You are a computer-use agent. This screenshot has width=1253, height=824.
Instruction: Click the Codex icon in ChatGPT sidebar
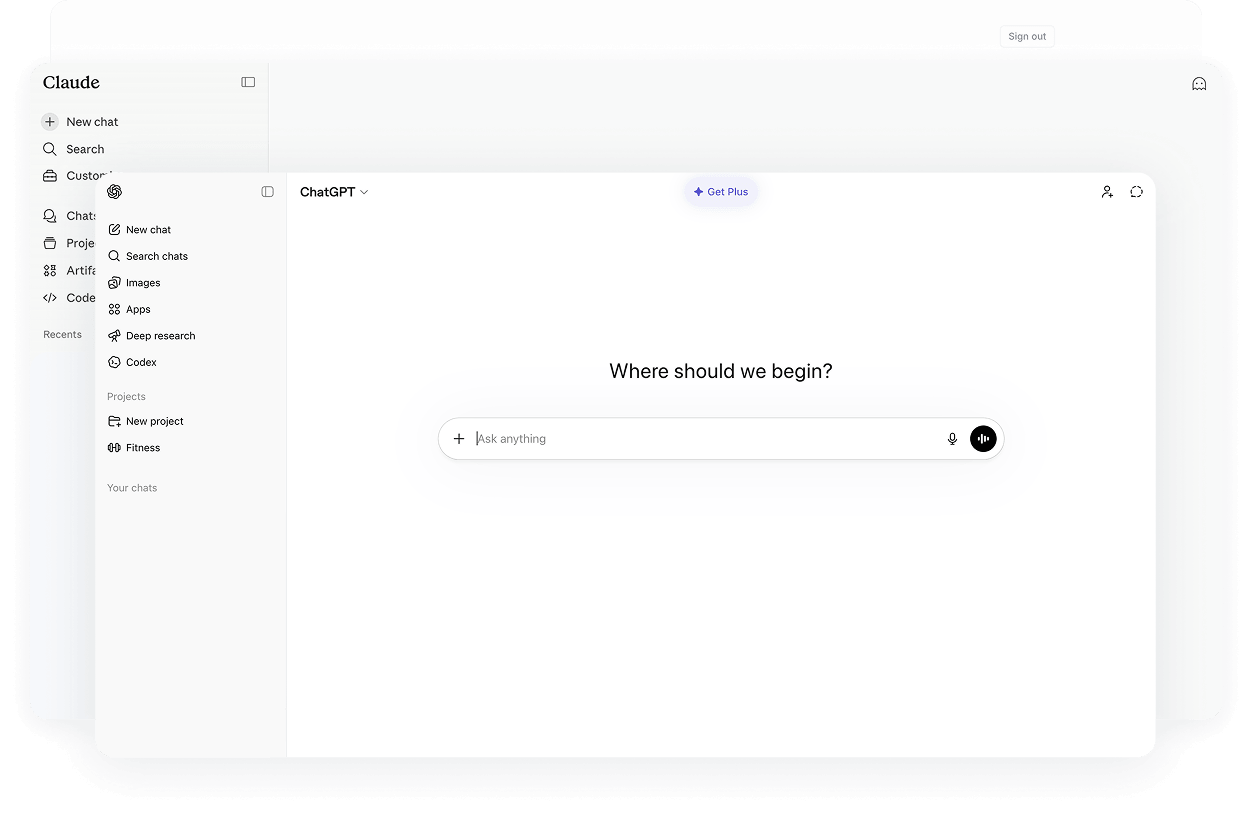[114, 362]
